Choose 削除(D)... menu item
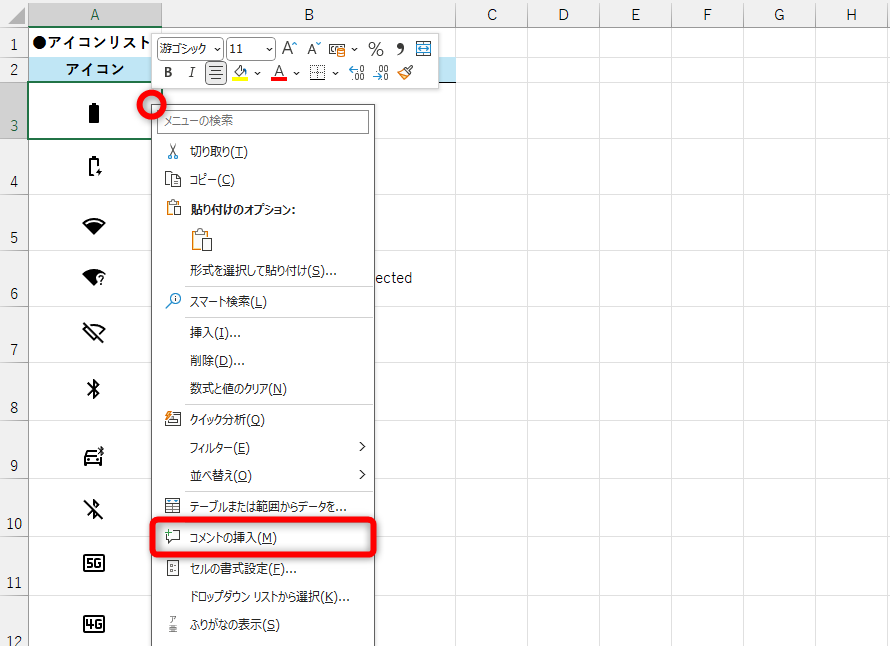Screen dimensions: 890x646 tap(263, 360)
